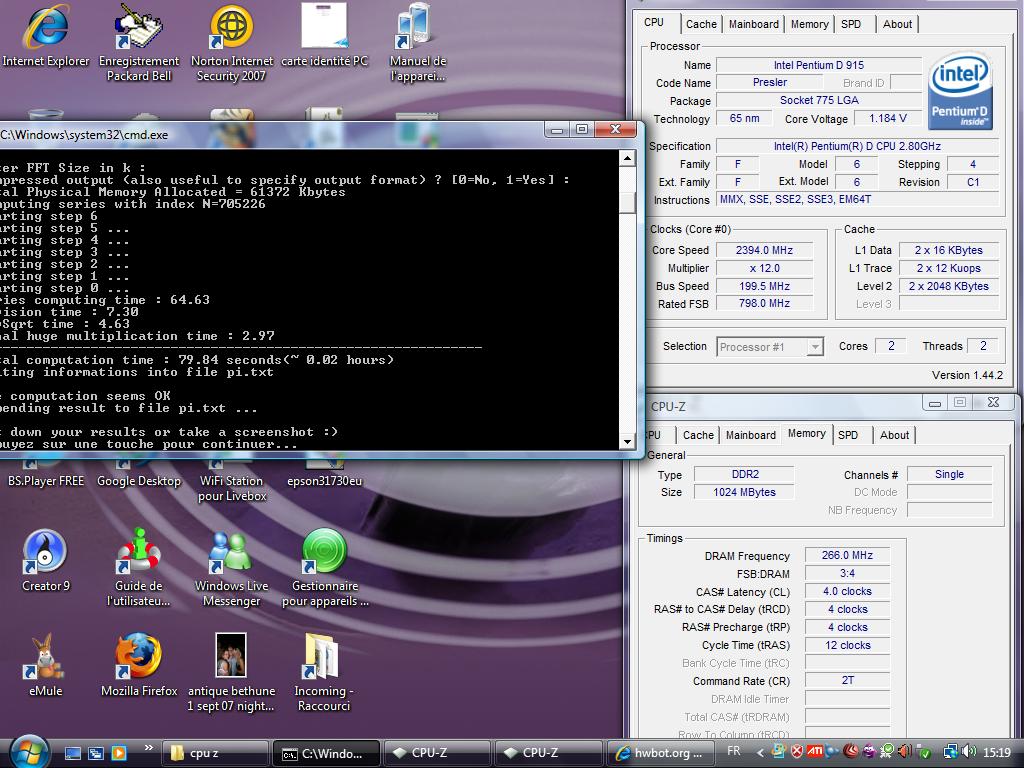
Task: Click the red X security tray icon
Action: pos(797,752)
